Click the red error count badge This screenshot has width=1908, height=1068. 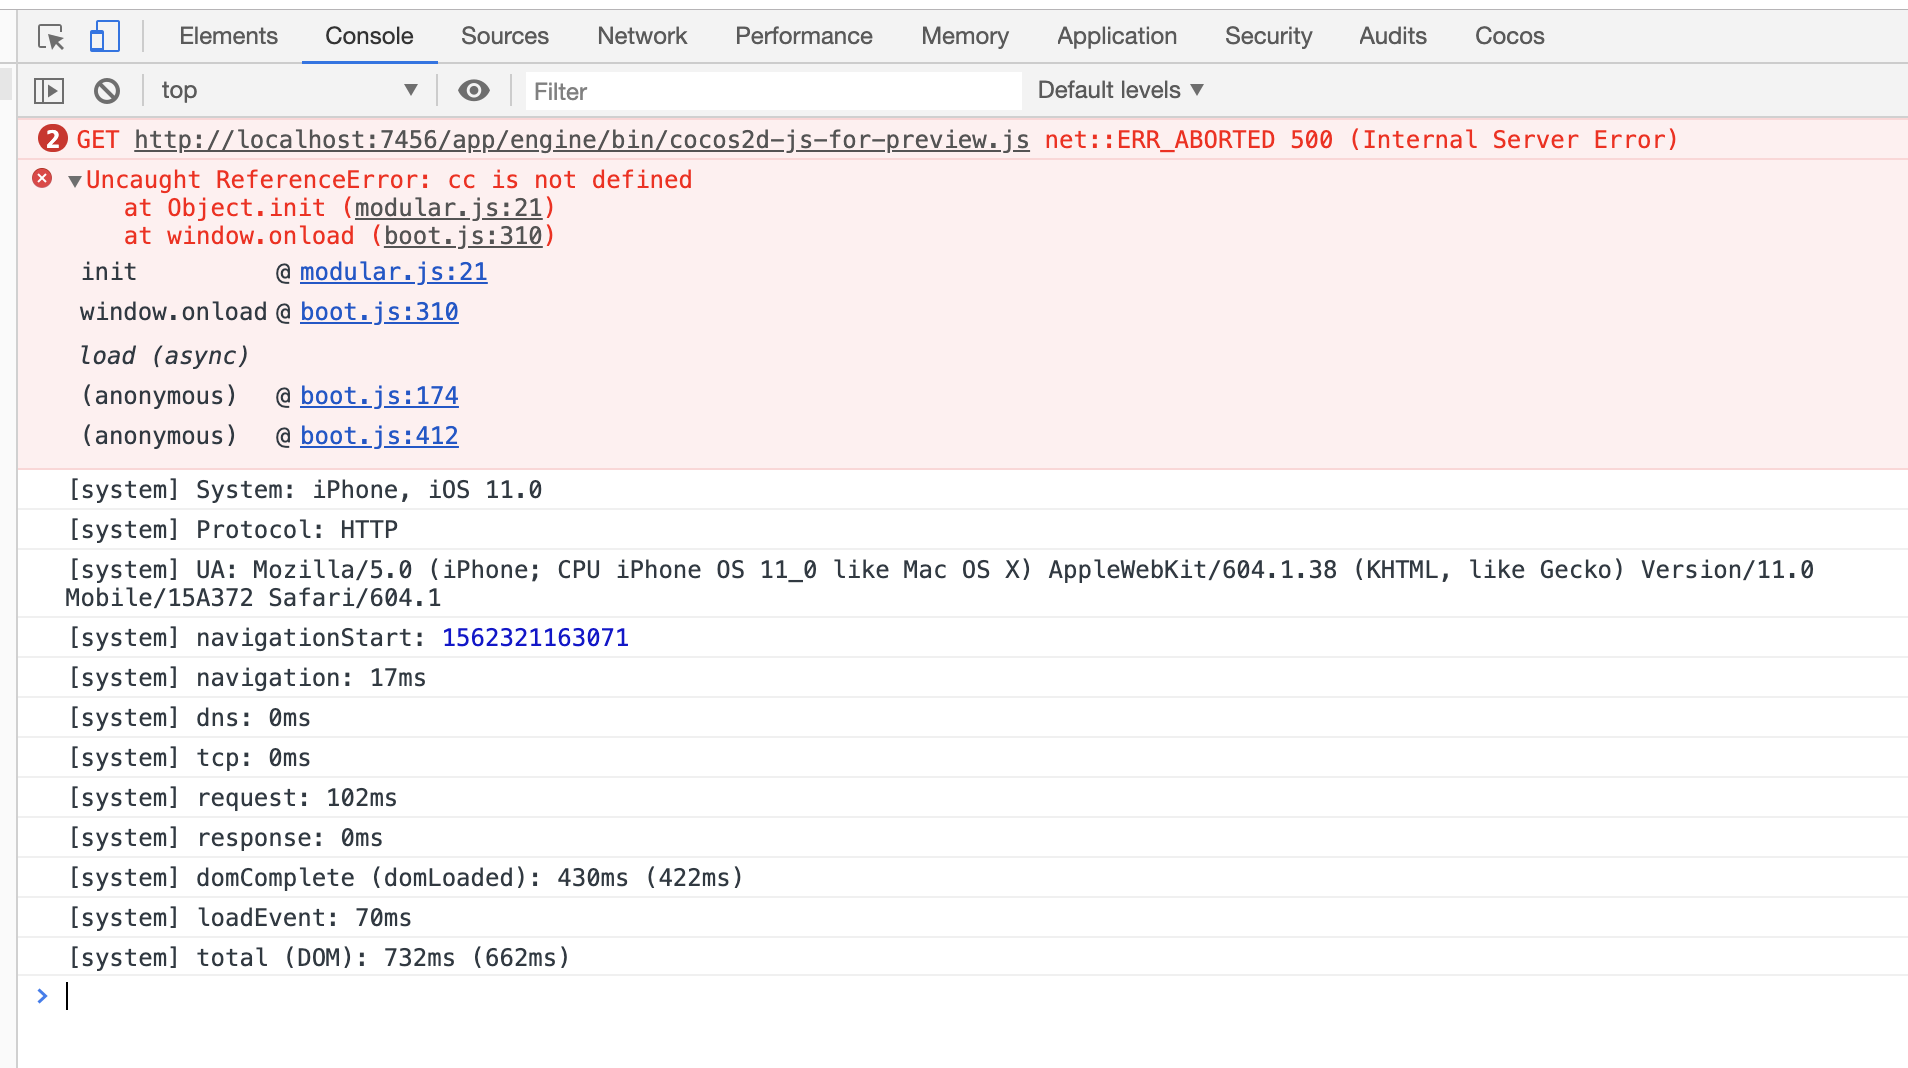pos(52,139)
